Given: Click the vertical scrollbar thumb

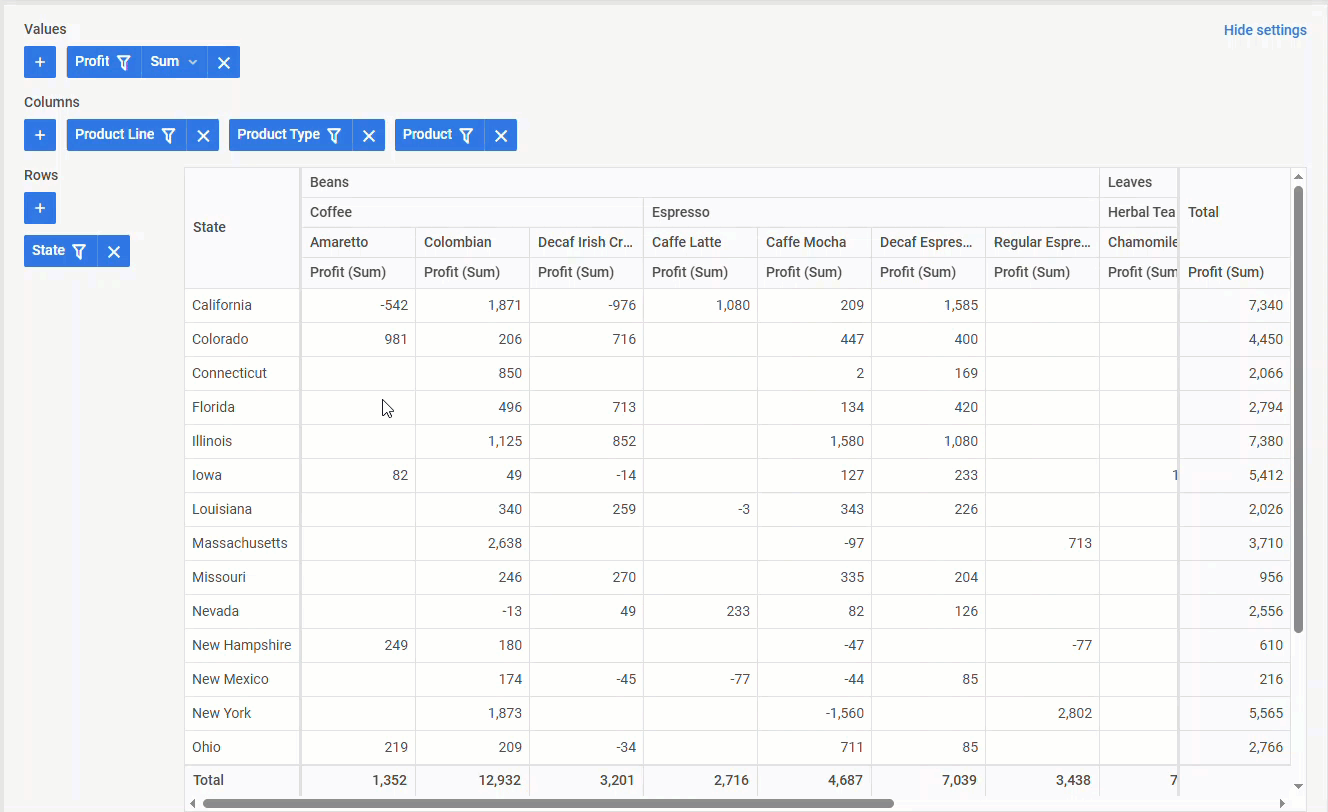Looking at the screenshot, I should [1298, 409].
